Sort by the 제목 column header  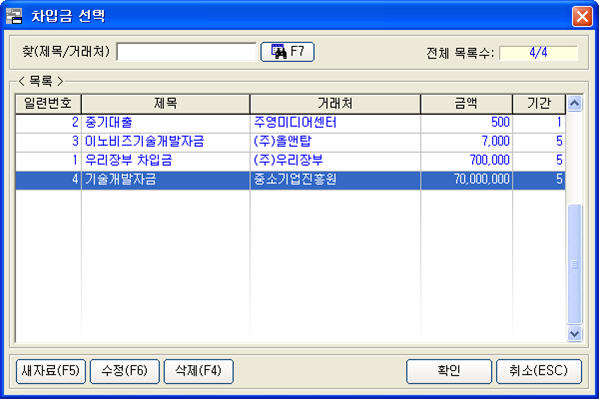pyautogui.click(x=165, y=104)
